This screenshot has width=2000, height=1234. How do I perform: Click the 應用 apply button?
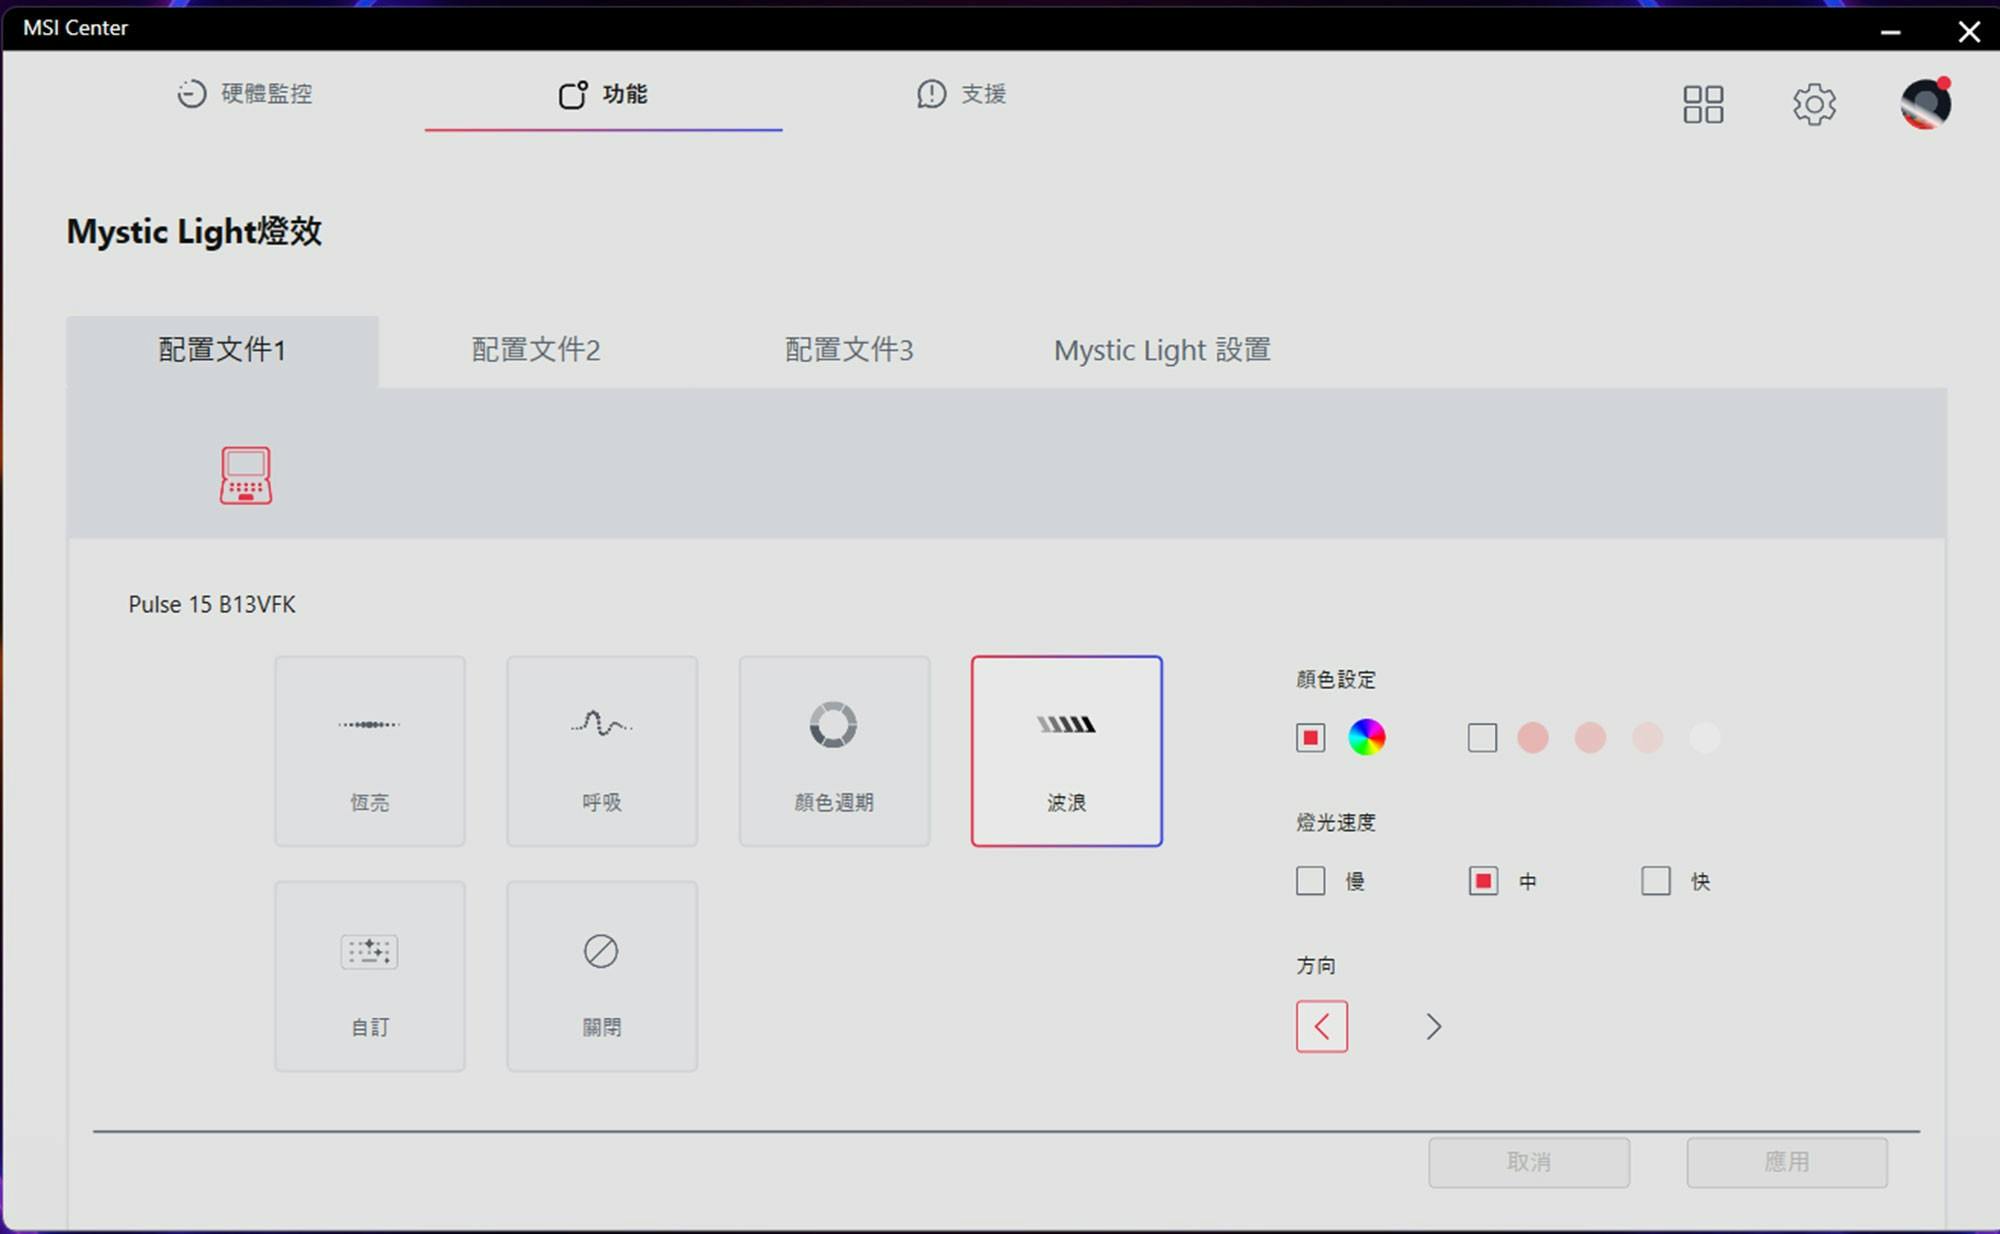(1787, 1162)
